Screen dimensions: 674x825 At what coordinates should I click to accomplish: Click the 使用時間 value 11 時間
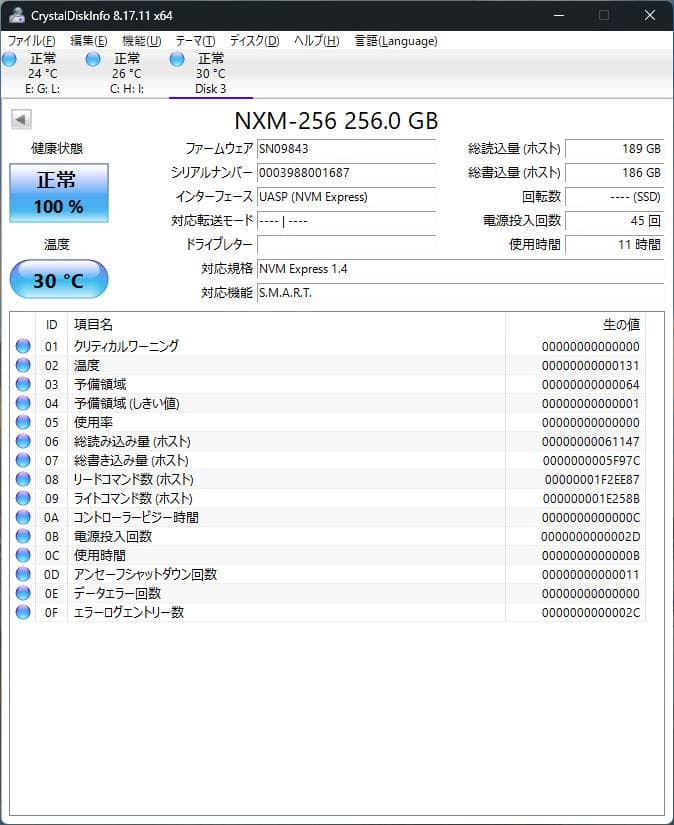615,245
